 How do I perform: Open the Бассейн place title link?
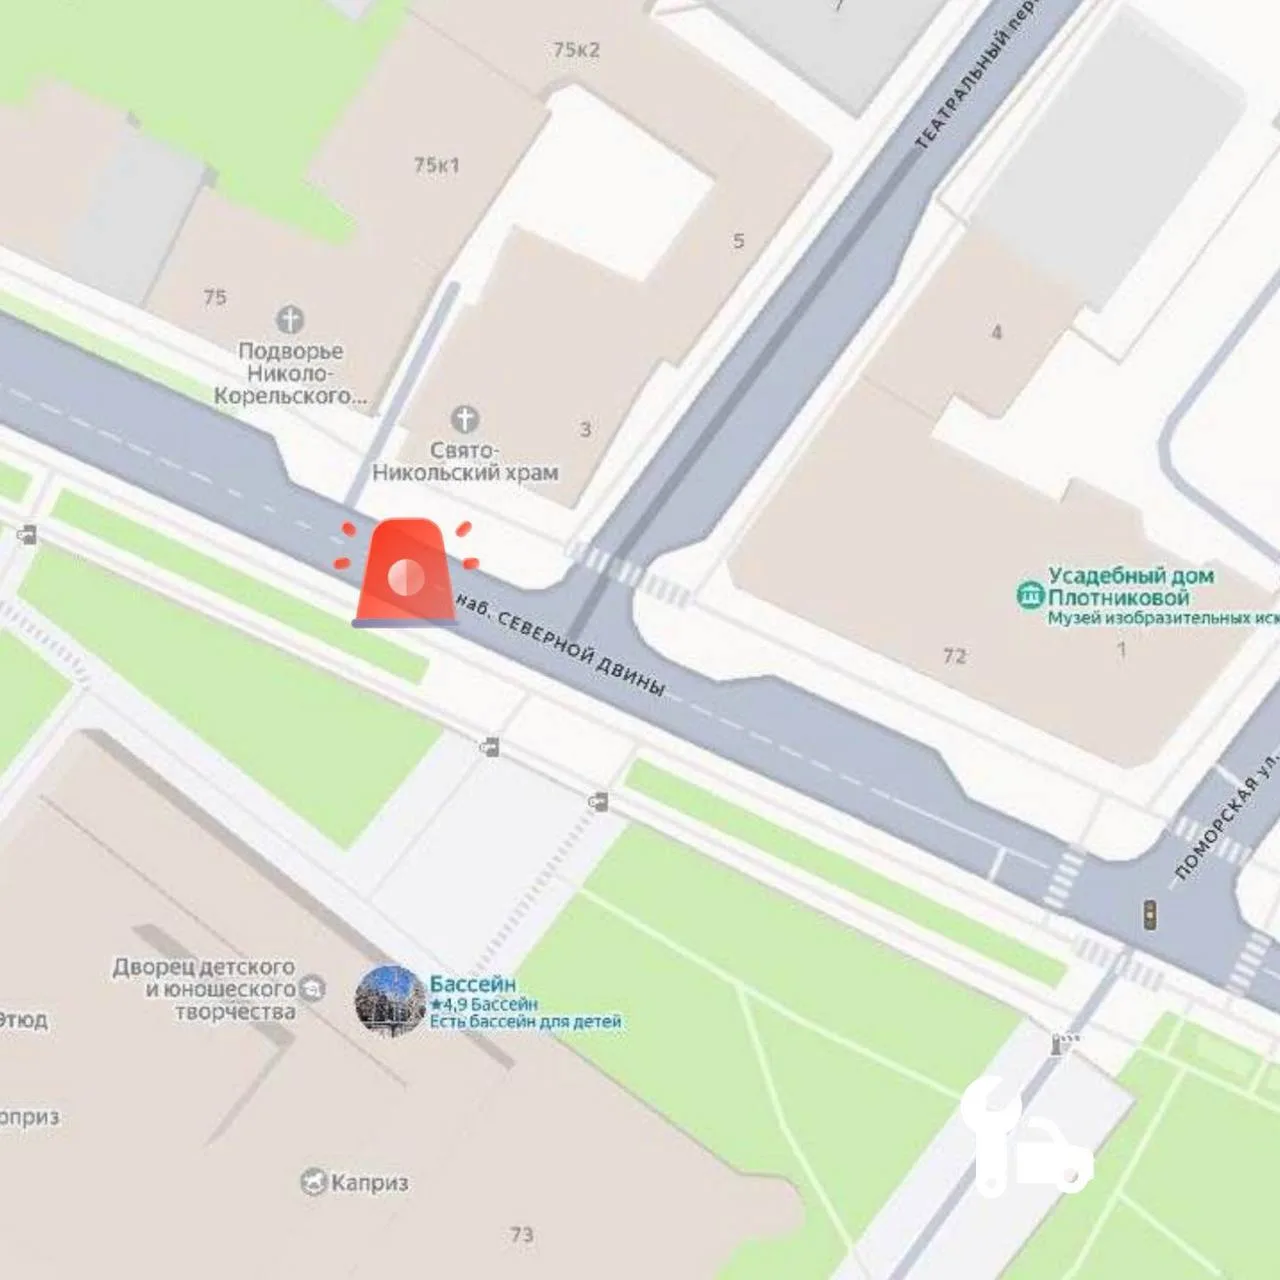point(473,984)
